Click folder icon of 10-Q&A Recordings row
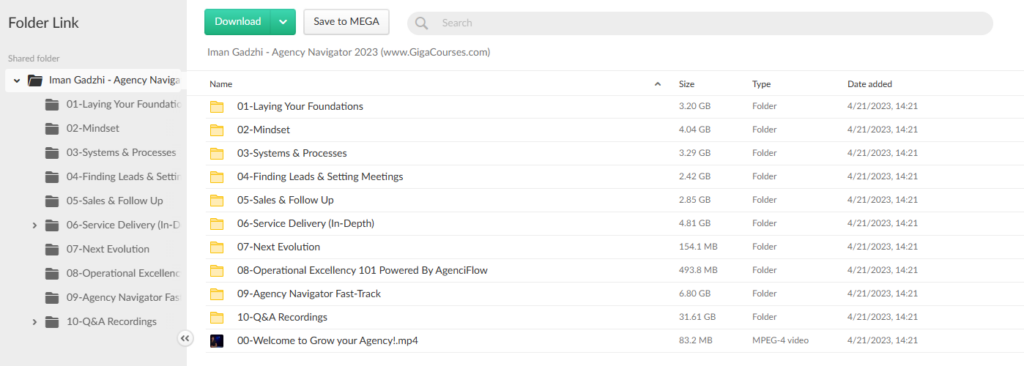Screen dimensions: 1024x366 click(x=217, y=318)
